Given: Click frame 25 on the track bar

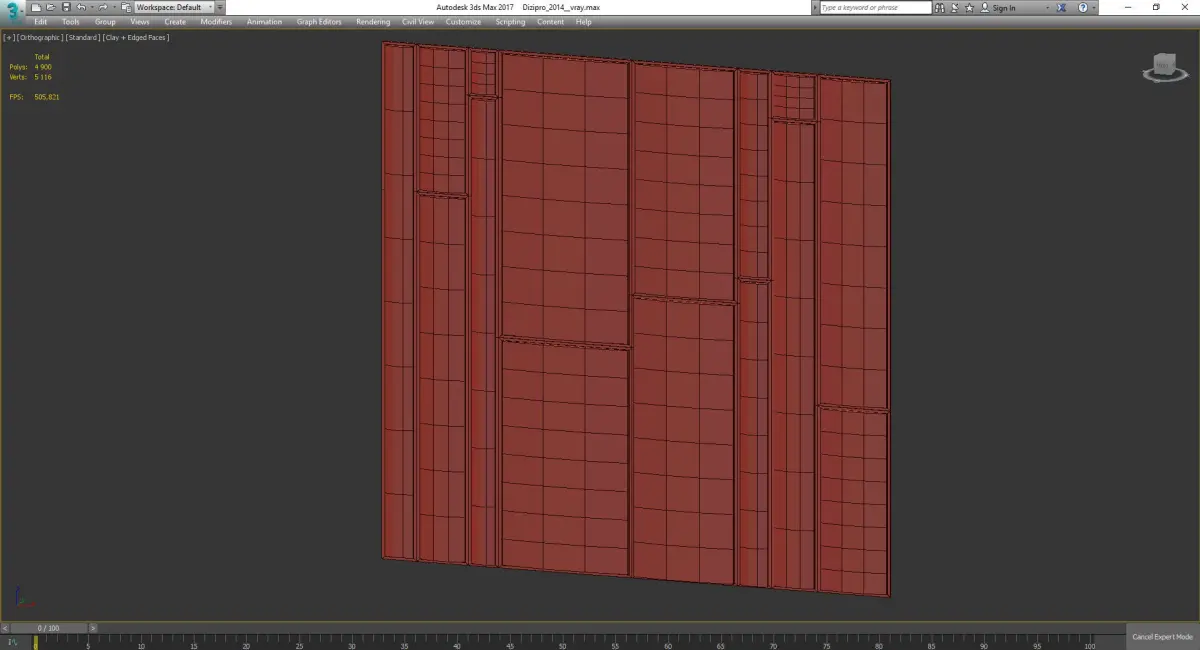Looking at the screenshot, I should tap(299, 641).
